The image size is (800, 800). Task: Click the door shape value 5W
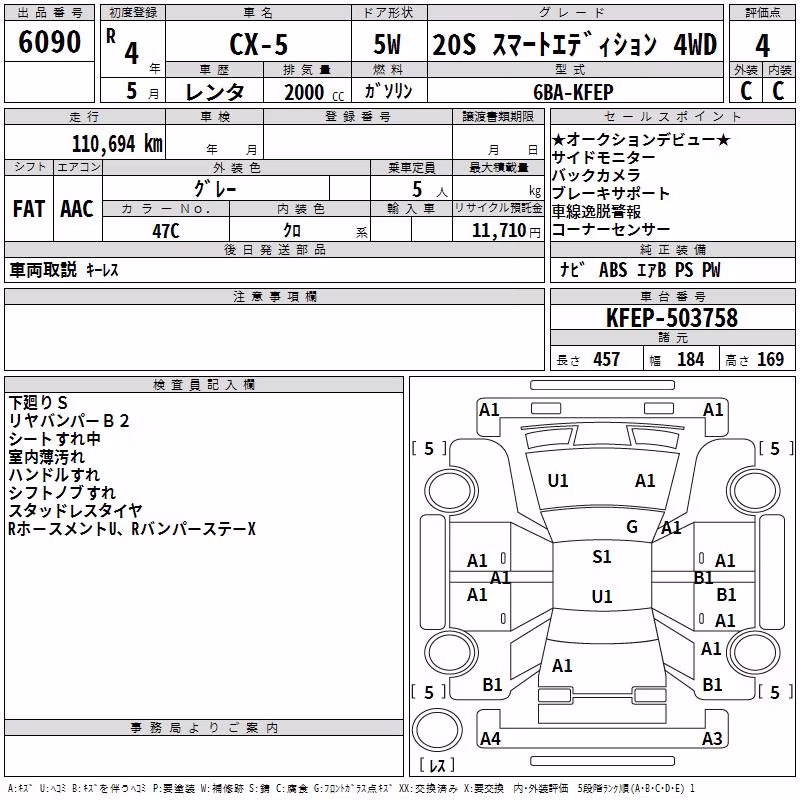coord(387,44)
